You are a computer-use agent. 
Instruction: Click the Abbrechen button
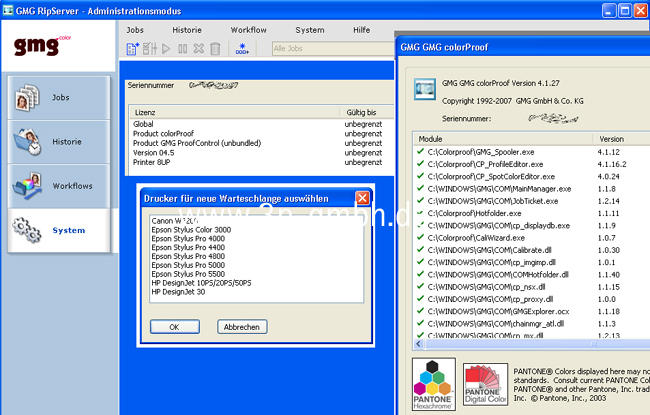click(241, 327)
